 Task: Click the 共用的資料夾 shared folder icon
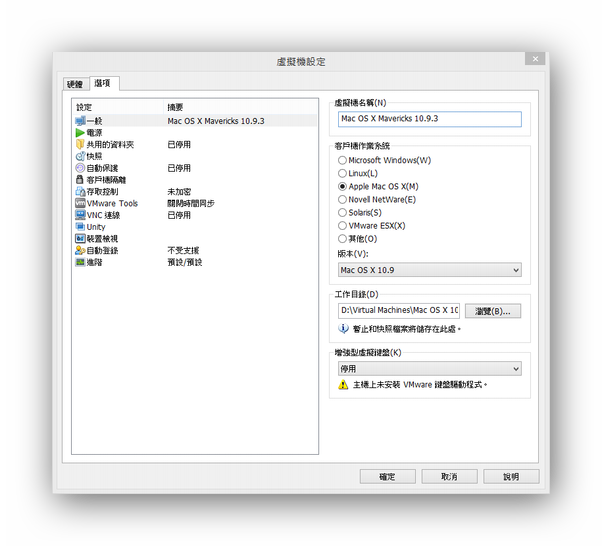[80, 144]
